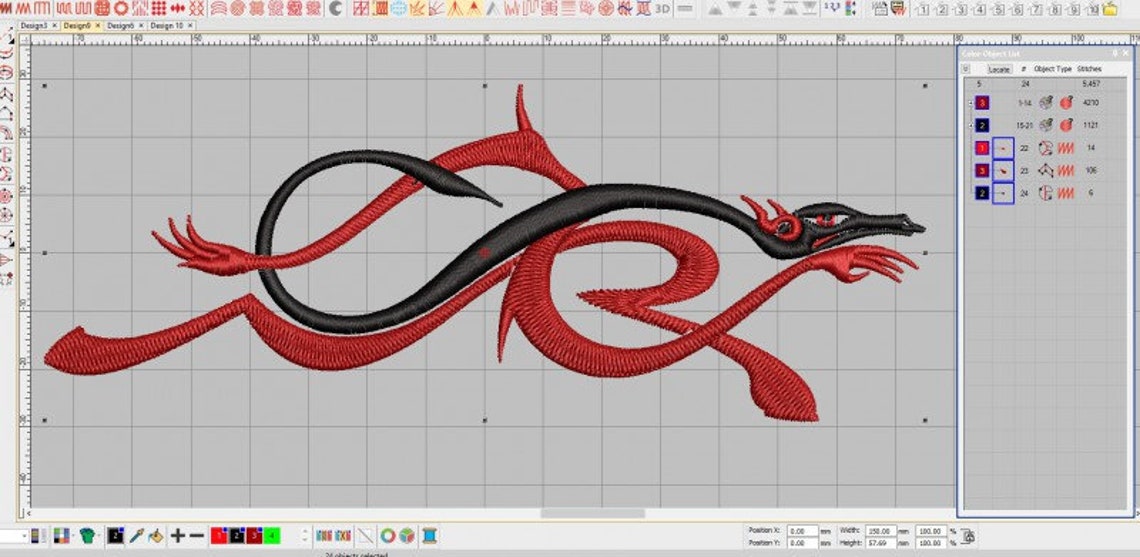
Task: Click the blue thread spool icon
Action: click(429, 537)
